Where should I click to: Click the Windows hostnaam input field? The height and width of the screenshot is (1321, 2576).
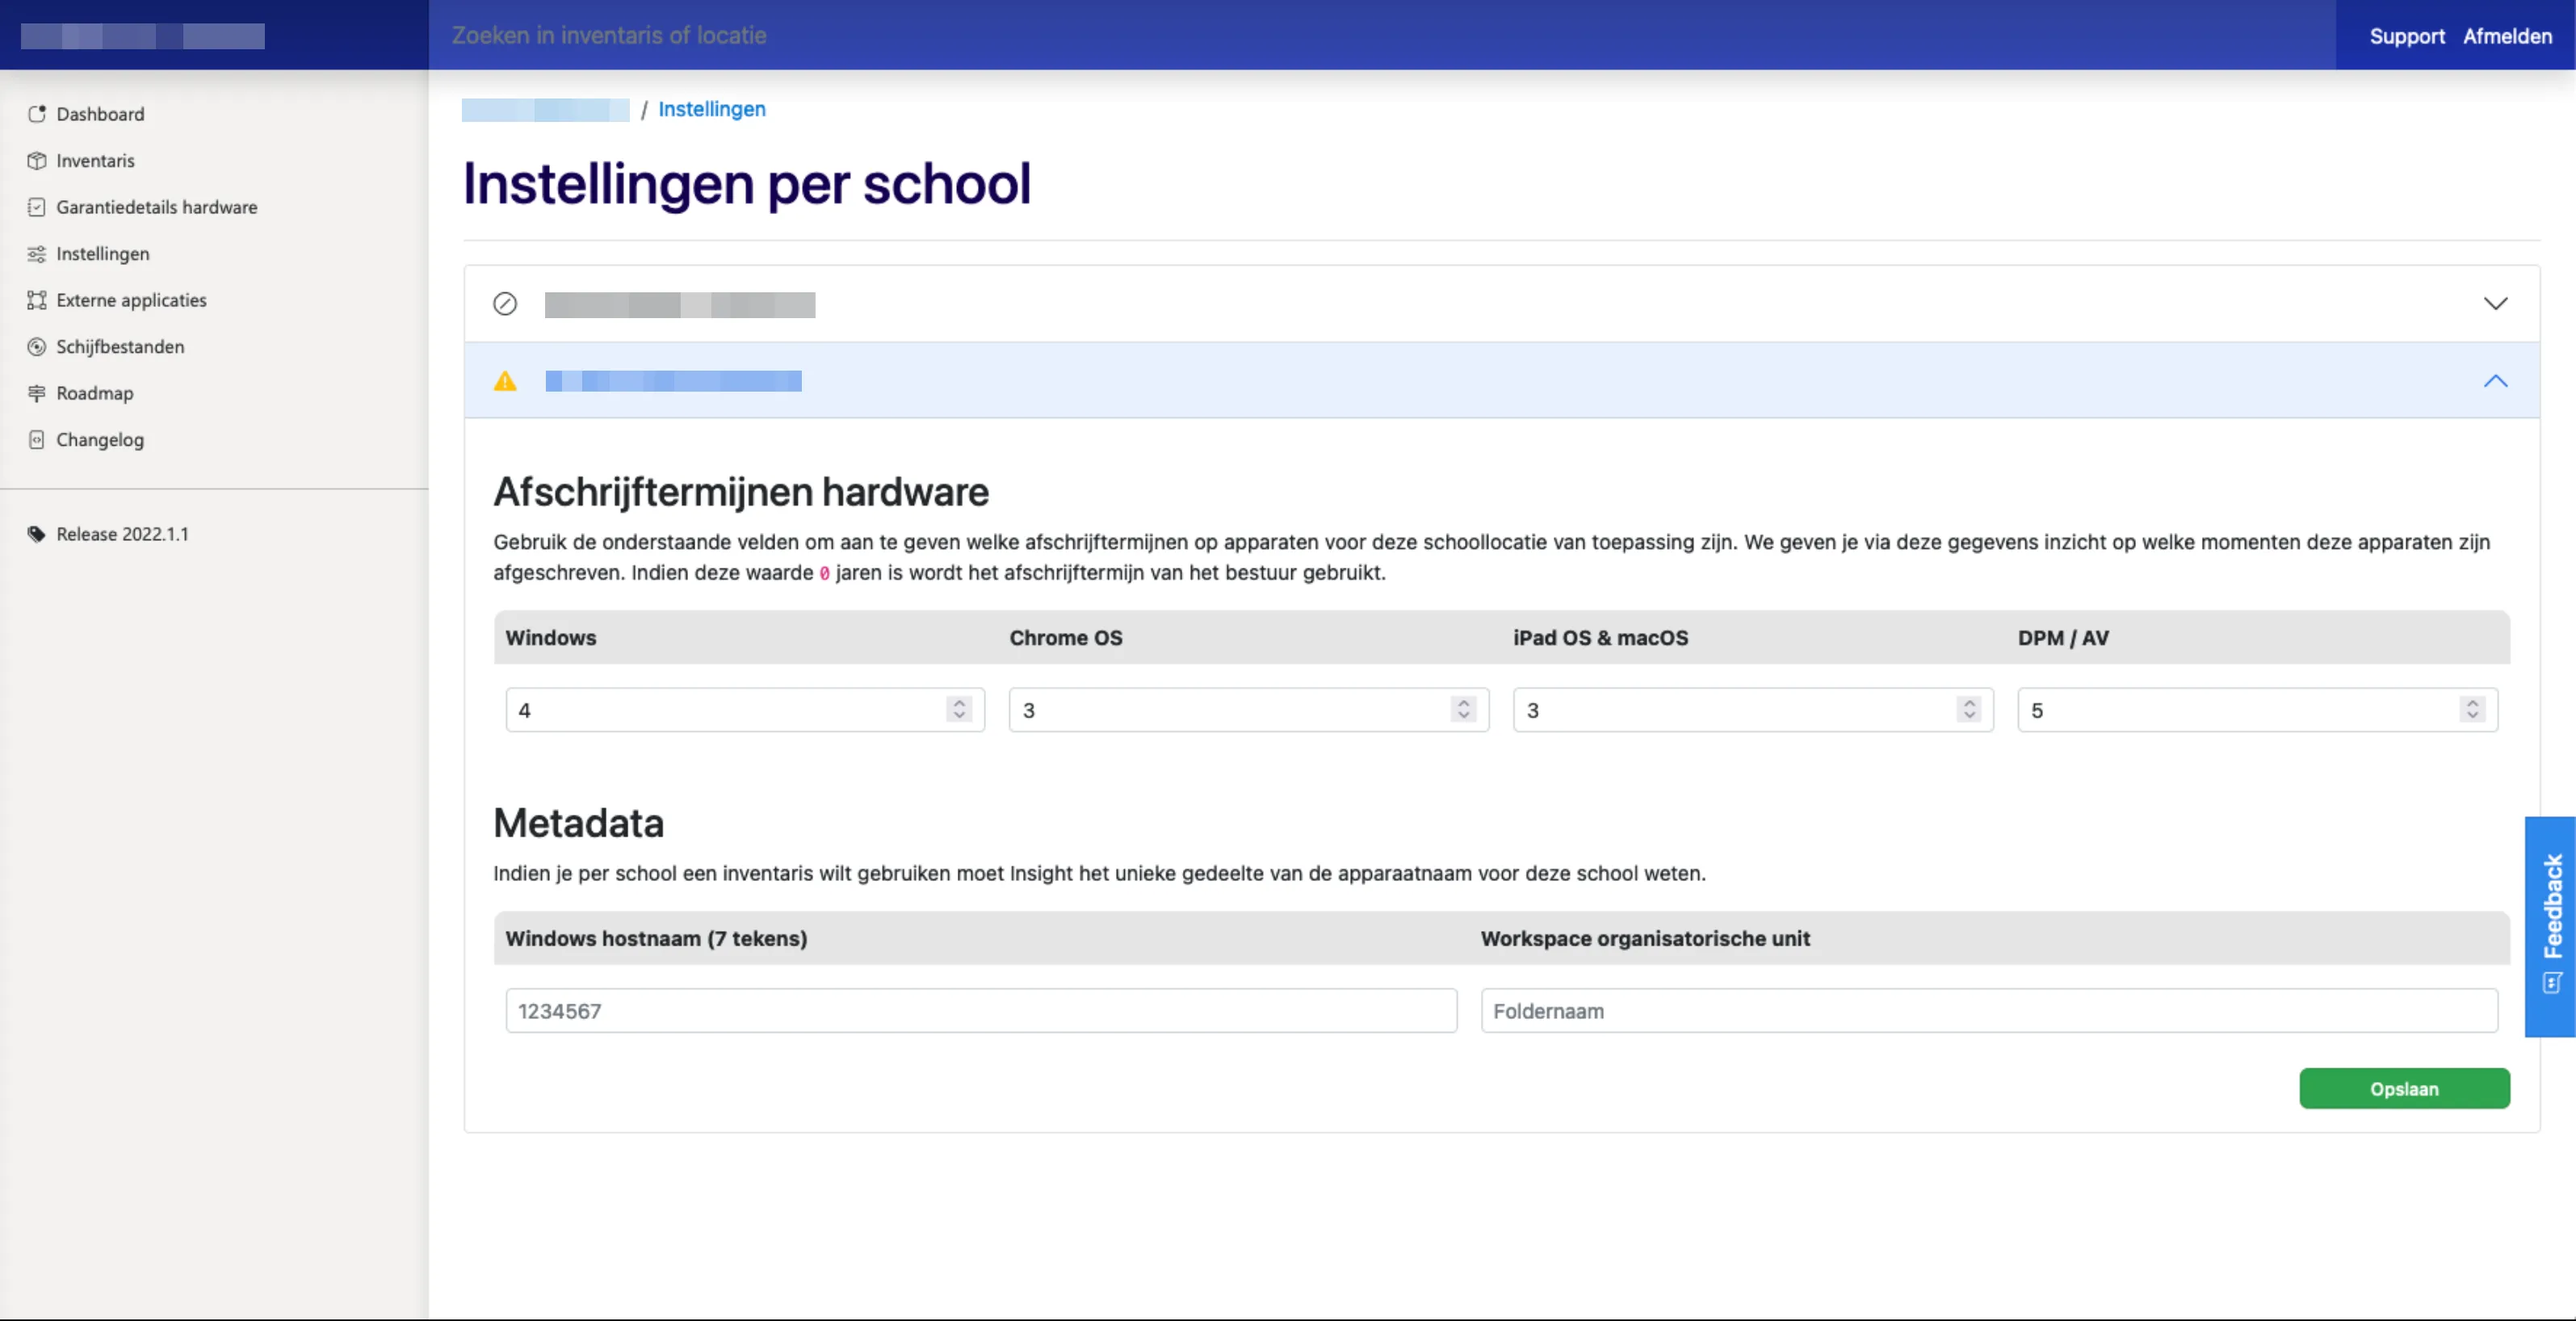980,1011
